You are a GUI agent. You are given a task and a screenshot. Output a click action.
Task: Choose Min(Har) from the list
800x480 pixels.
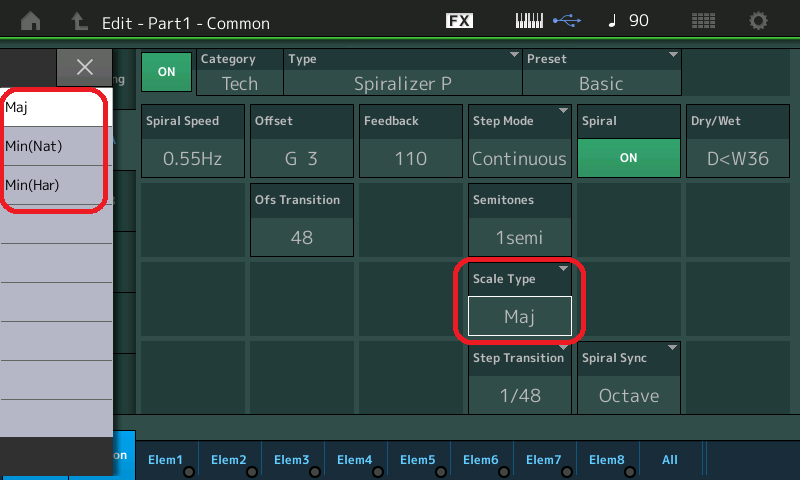(x=56, y=185)
